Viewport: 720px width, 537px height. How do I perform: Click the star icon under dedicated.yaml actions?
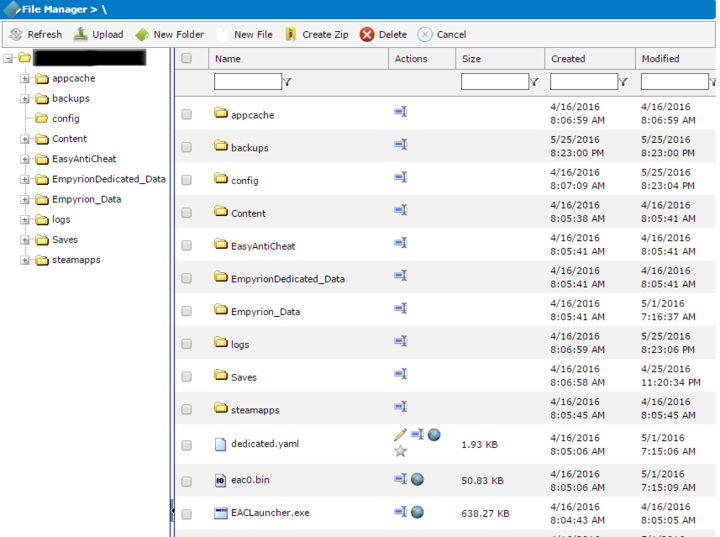click(x=400, y=451)
